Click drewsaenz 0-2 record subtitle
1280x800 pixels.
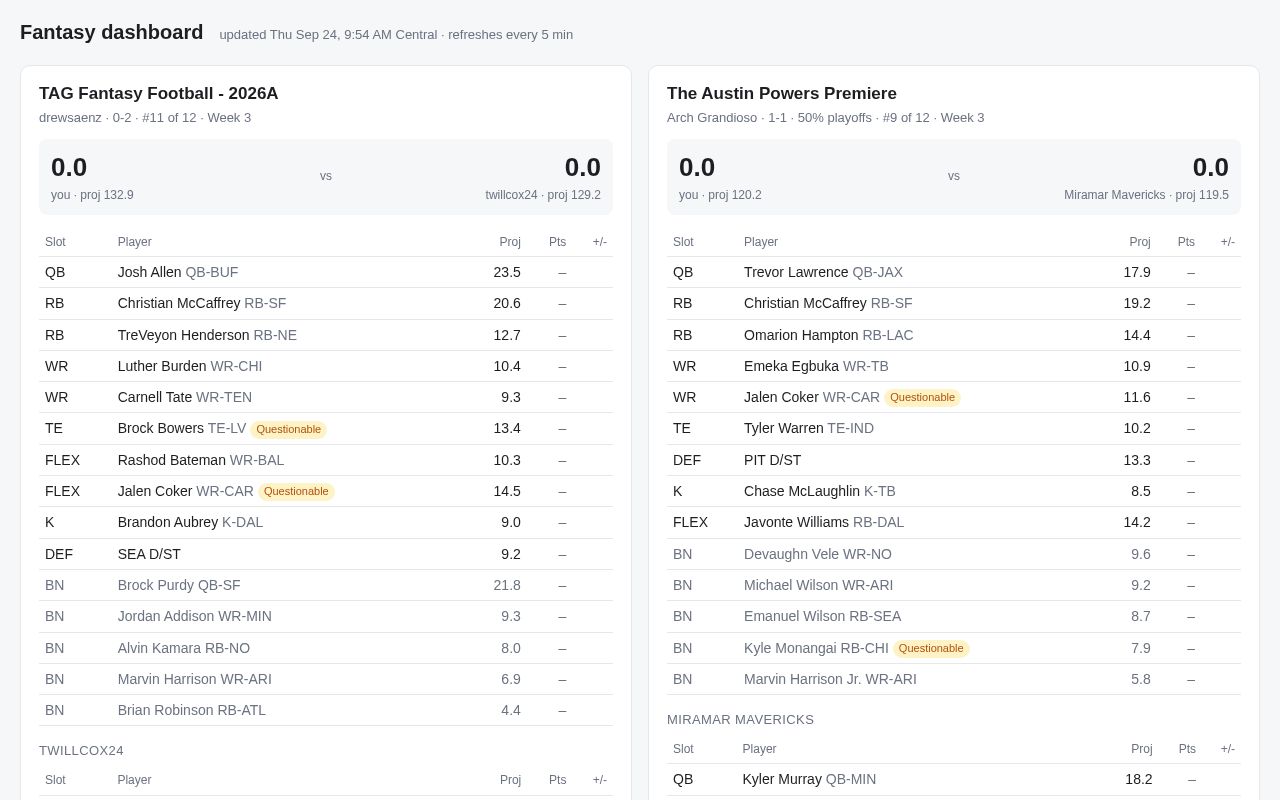pyautogui.click(x=145, y=118)
